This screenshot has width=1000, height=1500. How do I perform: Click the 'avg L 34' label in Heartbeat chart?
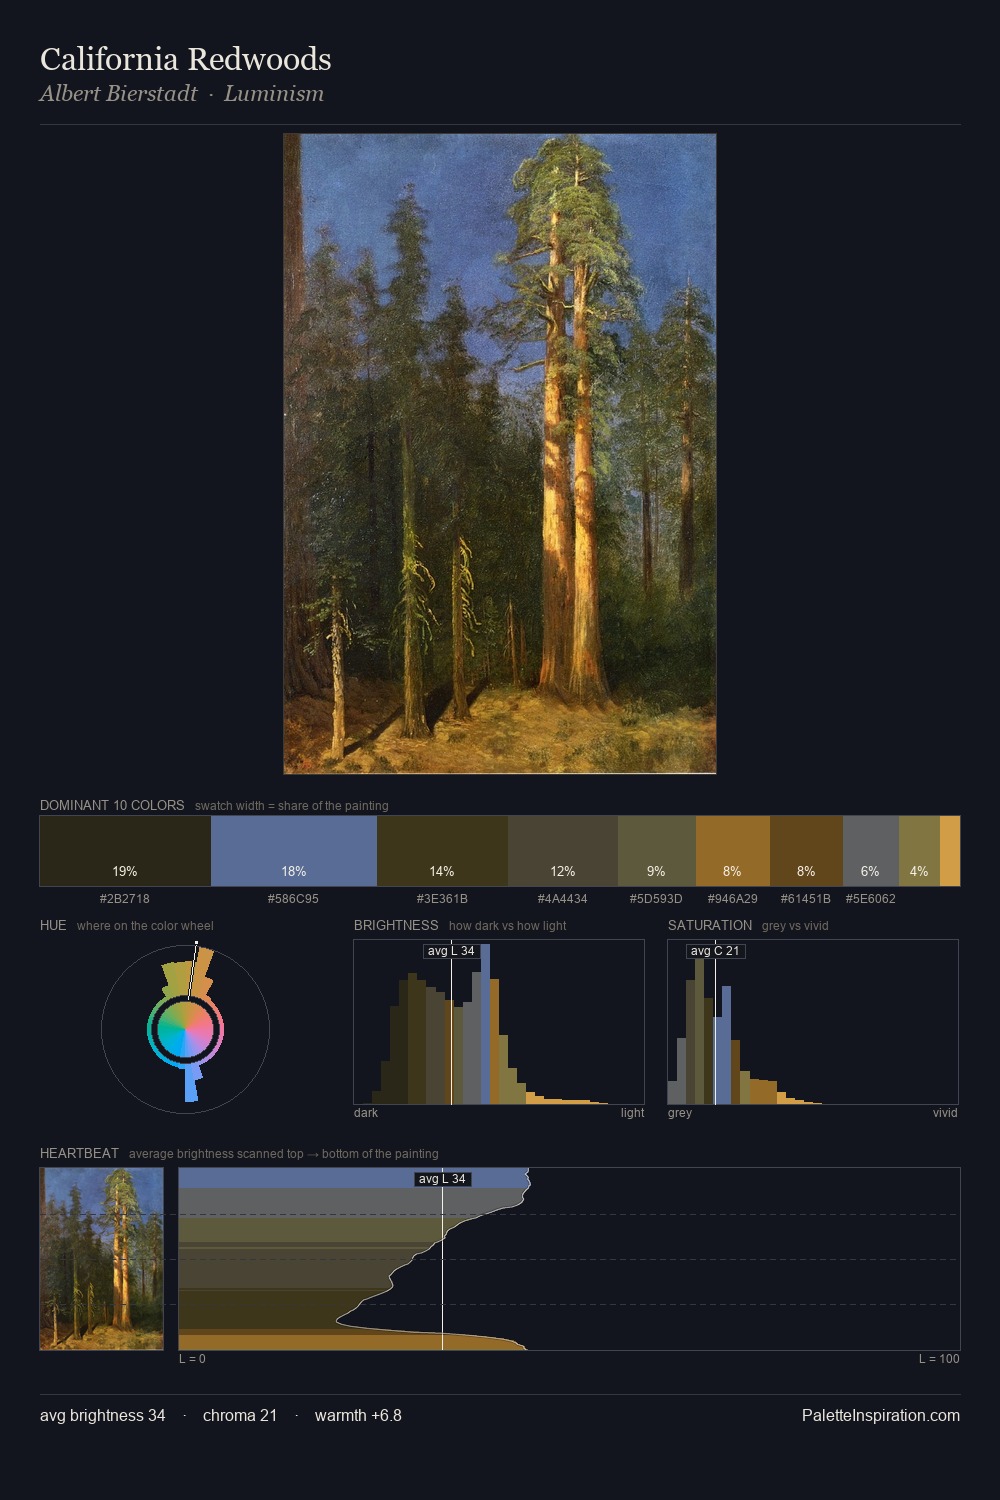(442, 1179)
